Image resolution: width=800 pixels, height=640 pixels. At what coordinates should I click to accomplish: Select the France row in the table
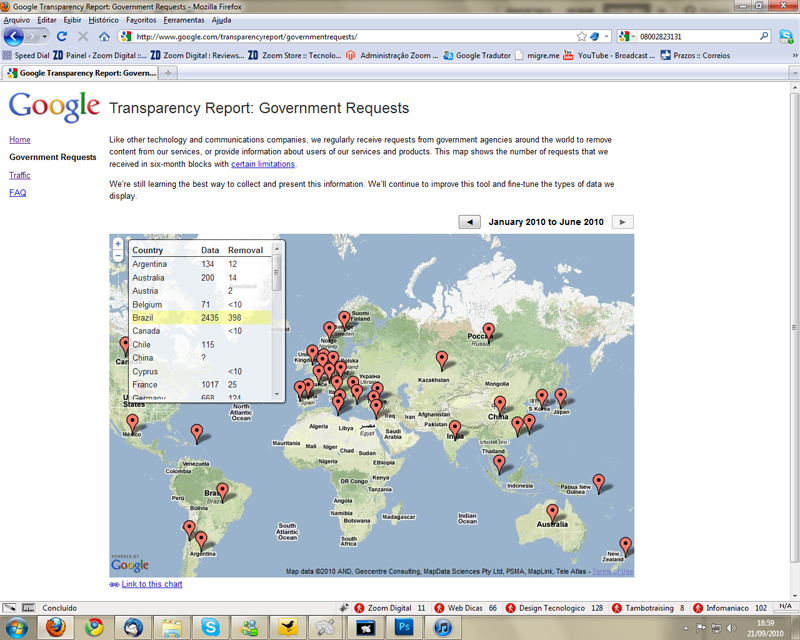201,384
